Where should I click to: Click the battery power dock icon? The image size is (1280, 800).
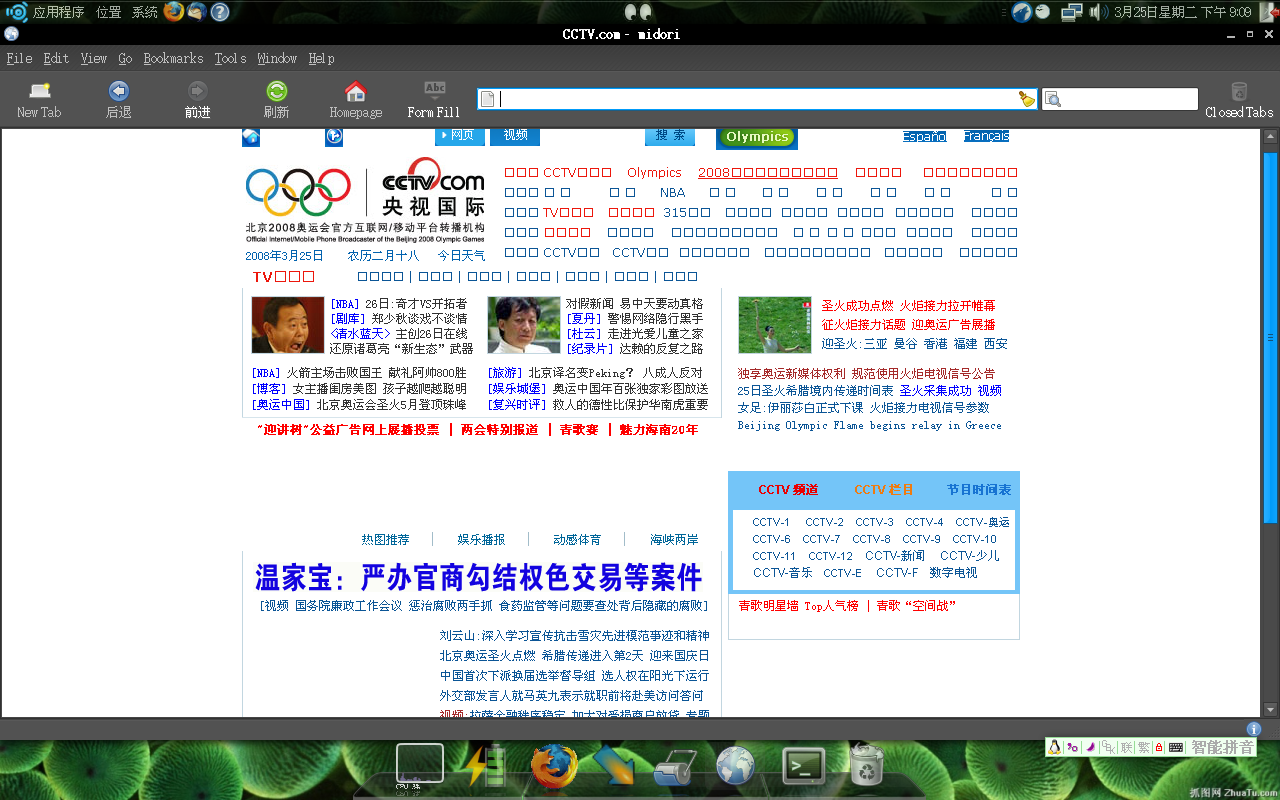coord(486,766)
